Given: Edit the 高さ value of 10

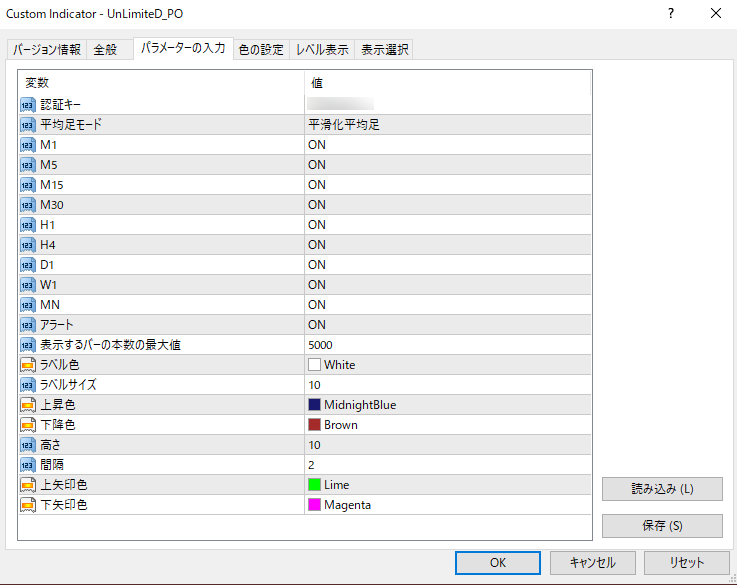Looking at the screenshot, I should click(447, 445).
